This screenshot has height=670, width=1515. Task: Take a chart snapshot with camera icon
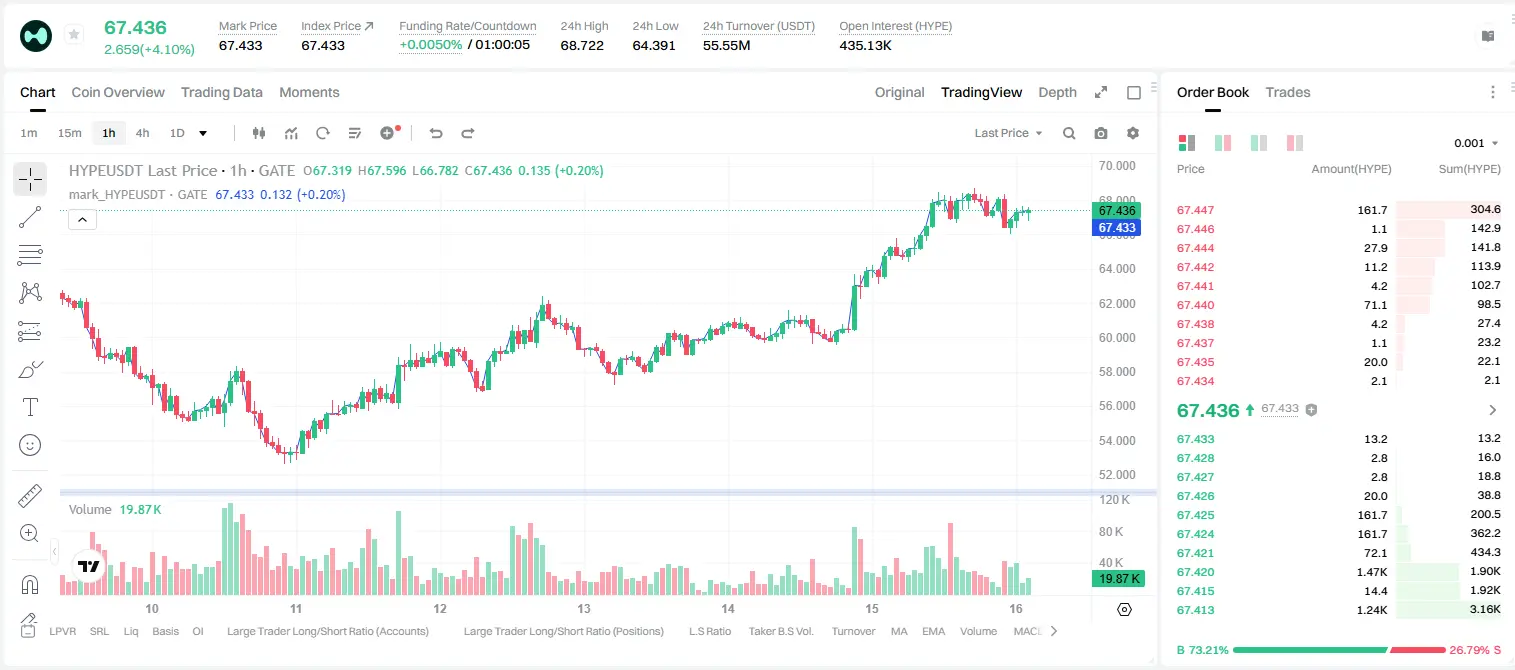coord(1101,133)
